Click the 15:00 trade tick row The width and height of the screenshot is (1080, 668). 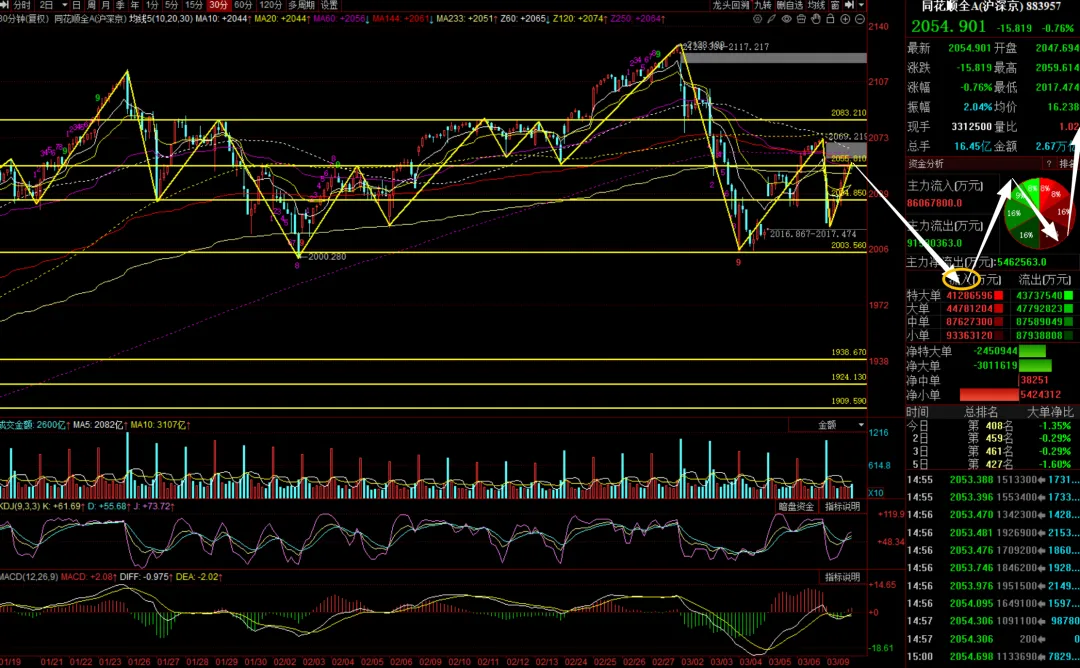[993, 657]
